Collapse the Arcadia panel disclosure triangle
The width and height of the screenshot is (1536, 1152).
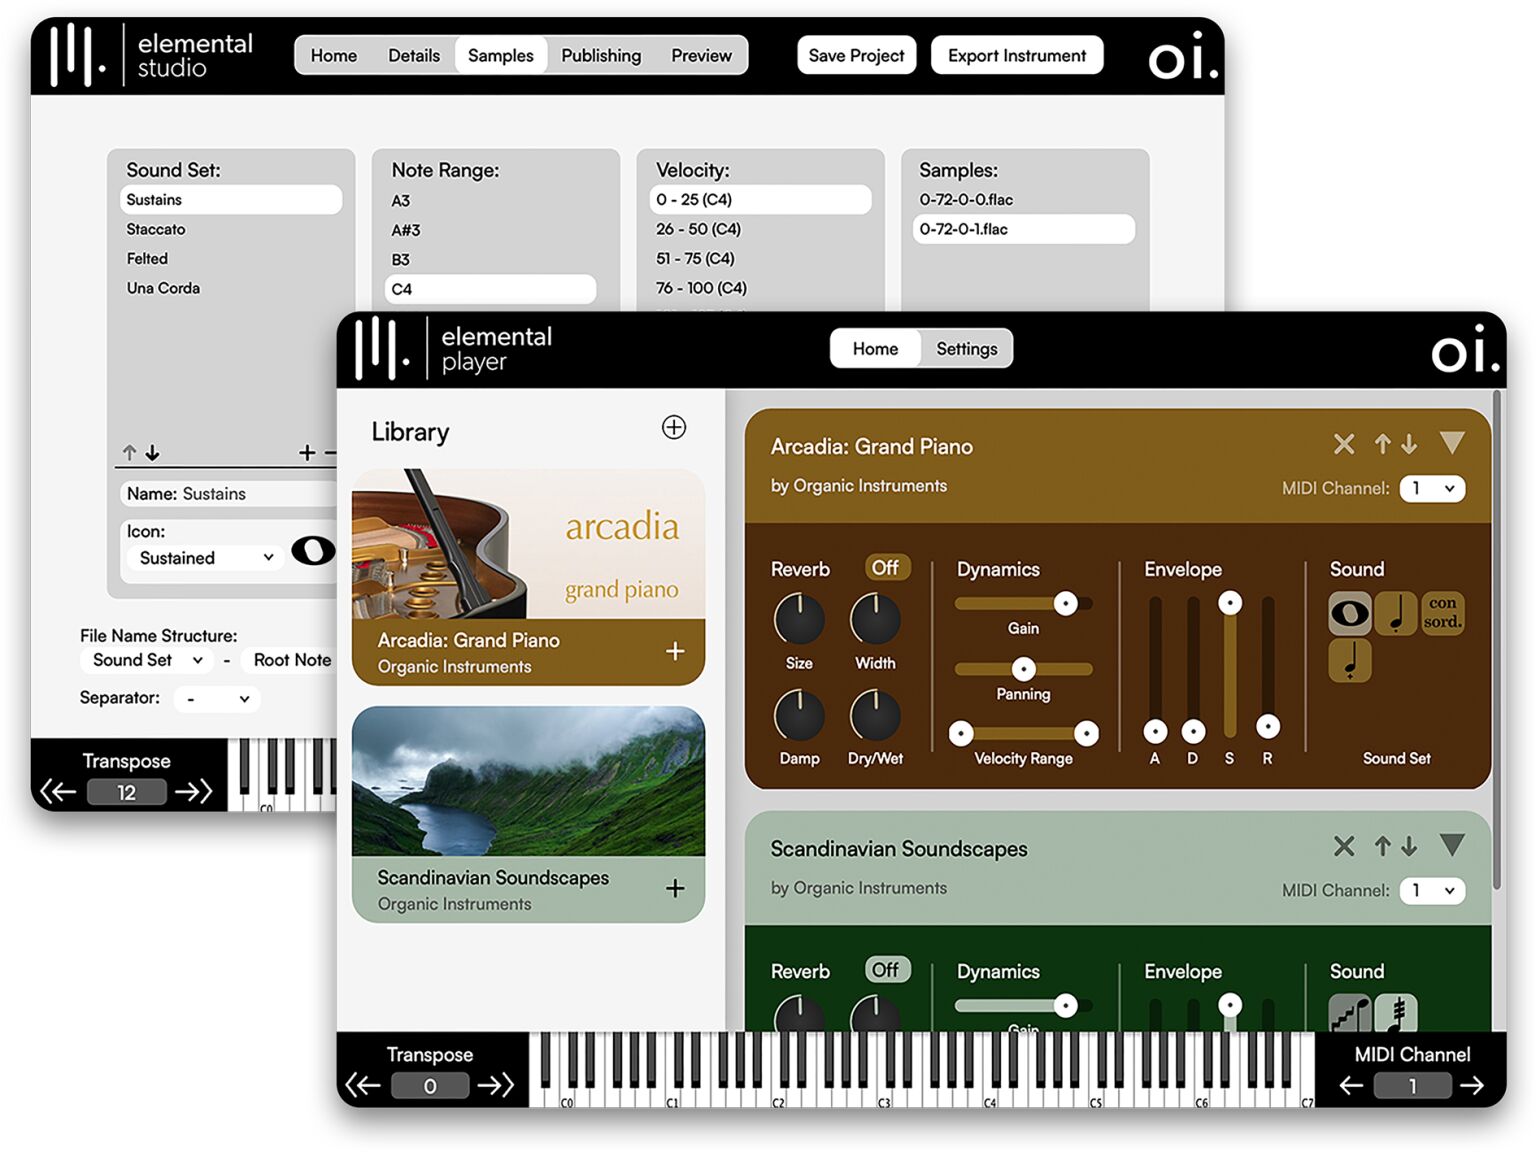1453,443
